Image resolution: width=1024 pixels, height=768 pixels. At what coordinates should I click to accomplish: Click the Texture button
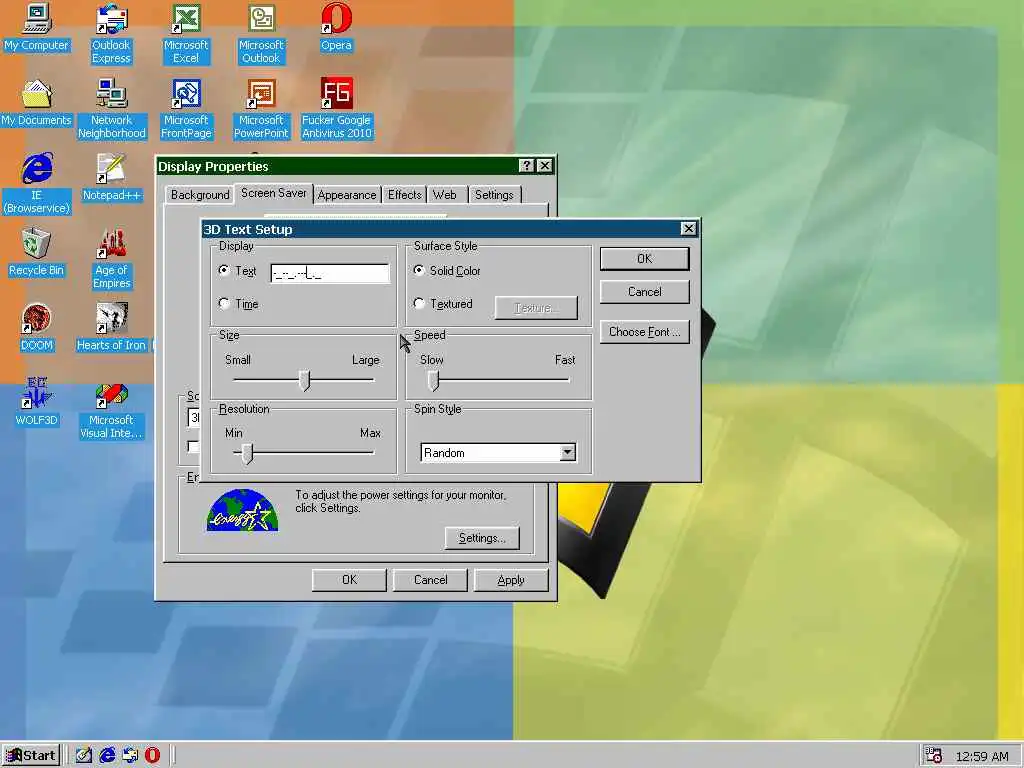pos(536,308)
